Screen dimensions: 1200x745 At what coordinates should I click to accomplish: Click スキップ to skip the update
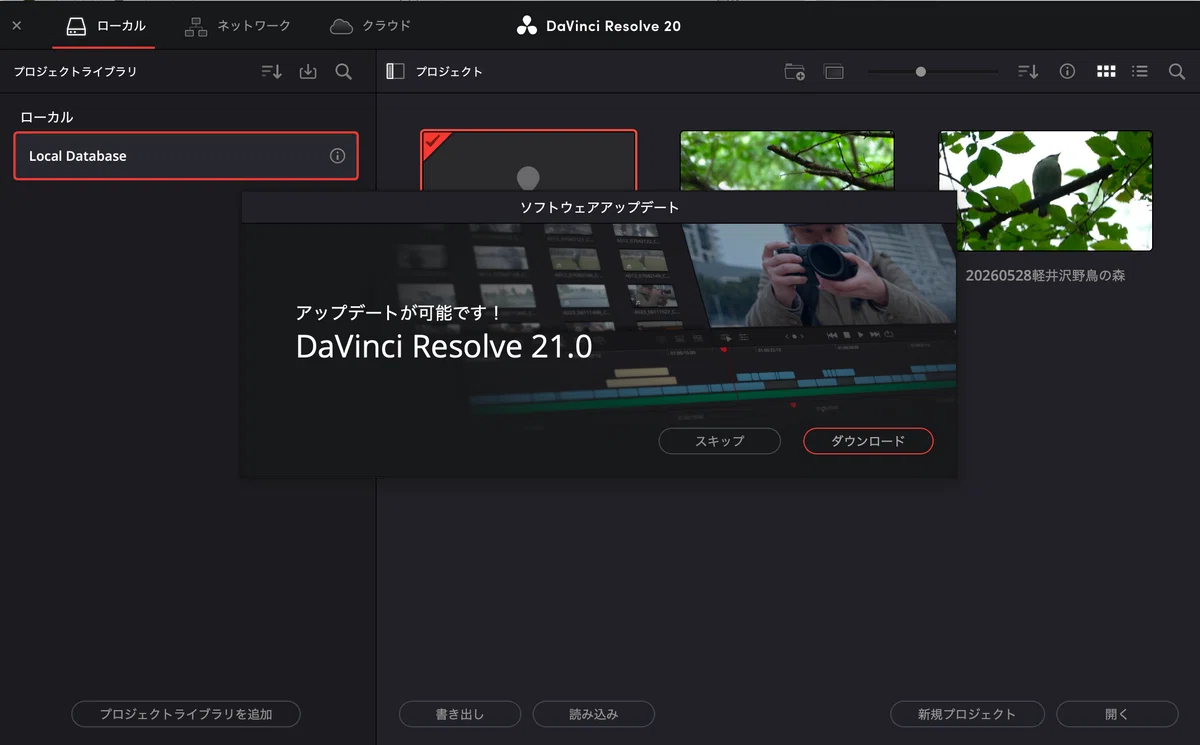click(x=720, y=441)
